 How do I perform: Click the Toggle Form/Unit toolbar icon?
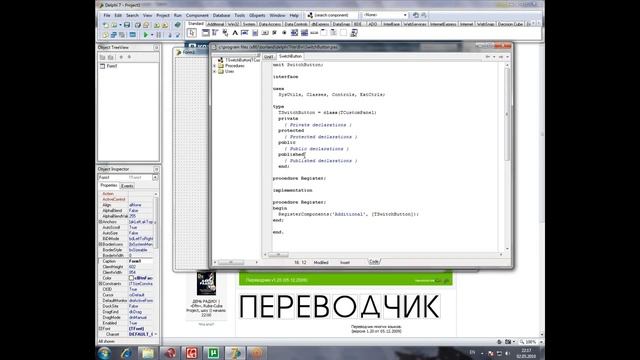[122, 35]
